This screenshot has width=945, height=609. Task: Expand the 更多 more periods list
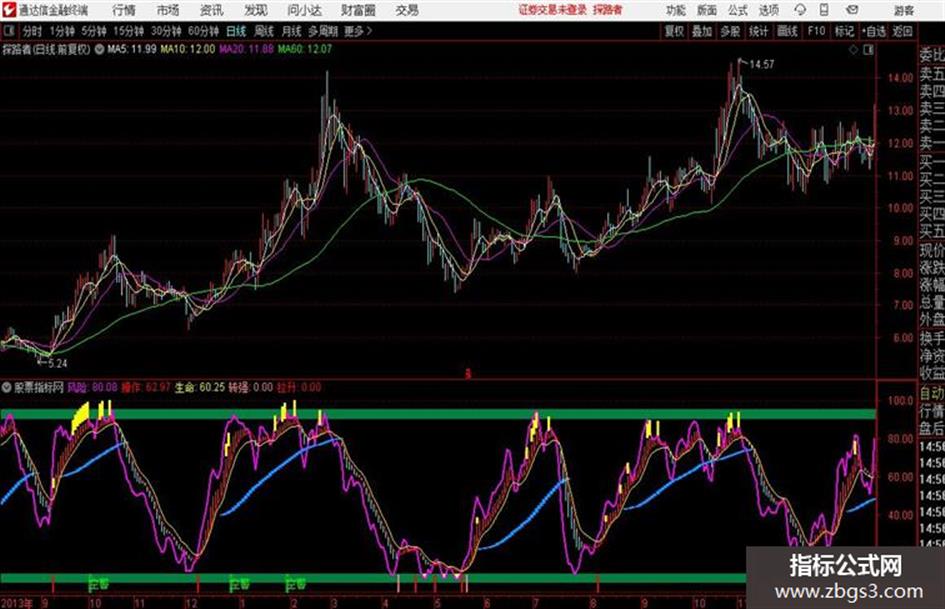[x=358, y=31]
